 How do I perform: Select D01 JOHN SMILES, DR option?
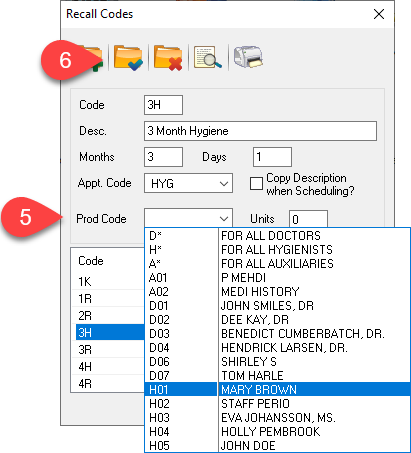277,306
